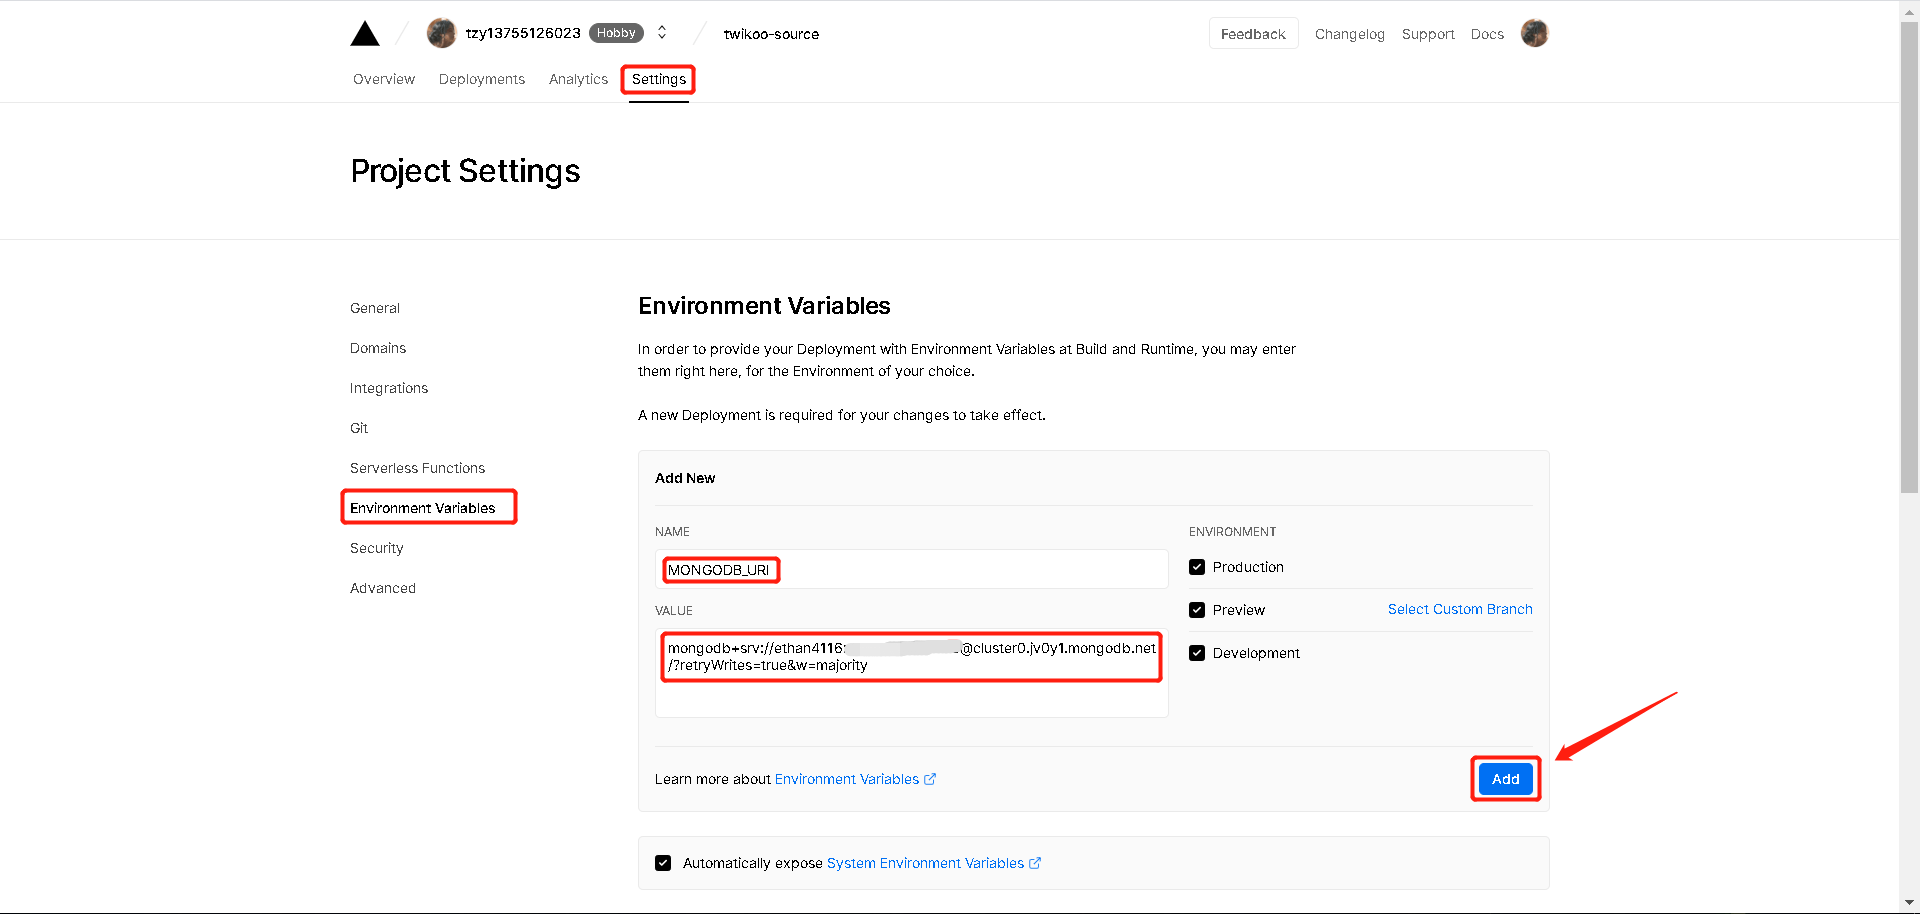Click the Feedback button
1920x914 pixels.
1253,34
